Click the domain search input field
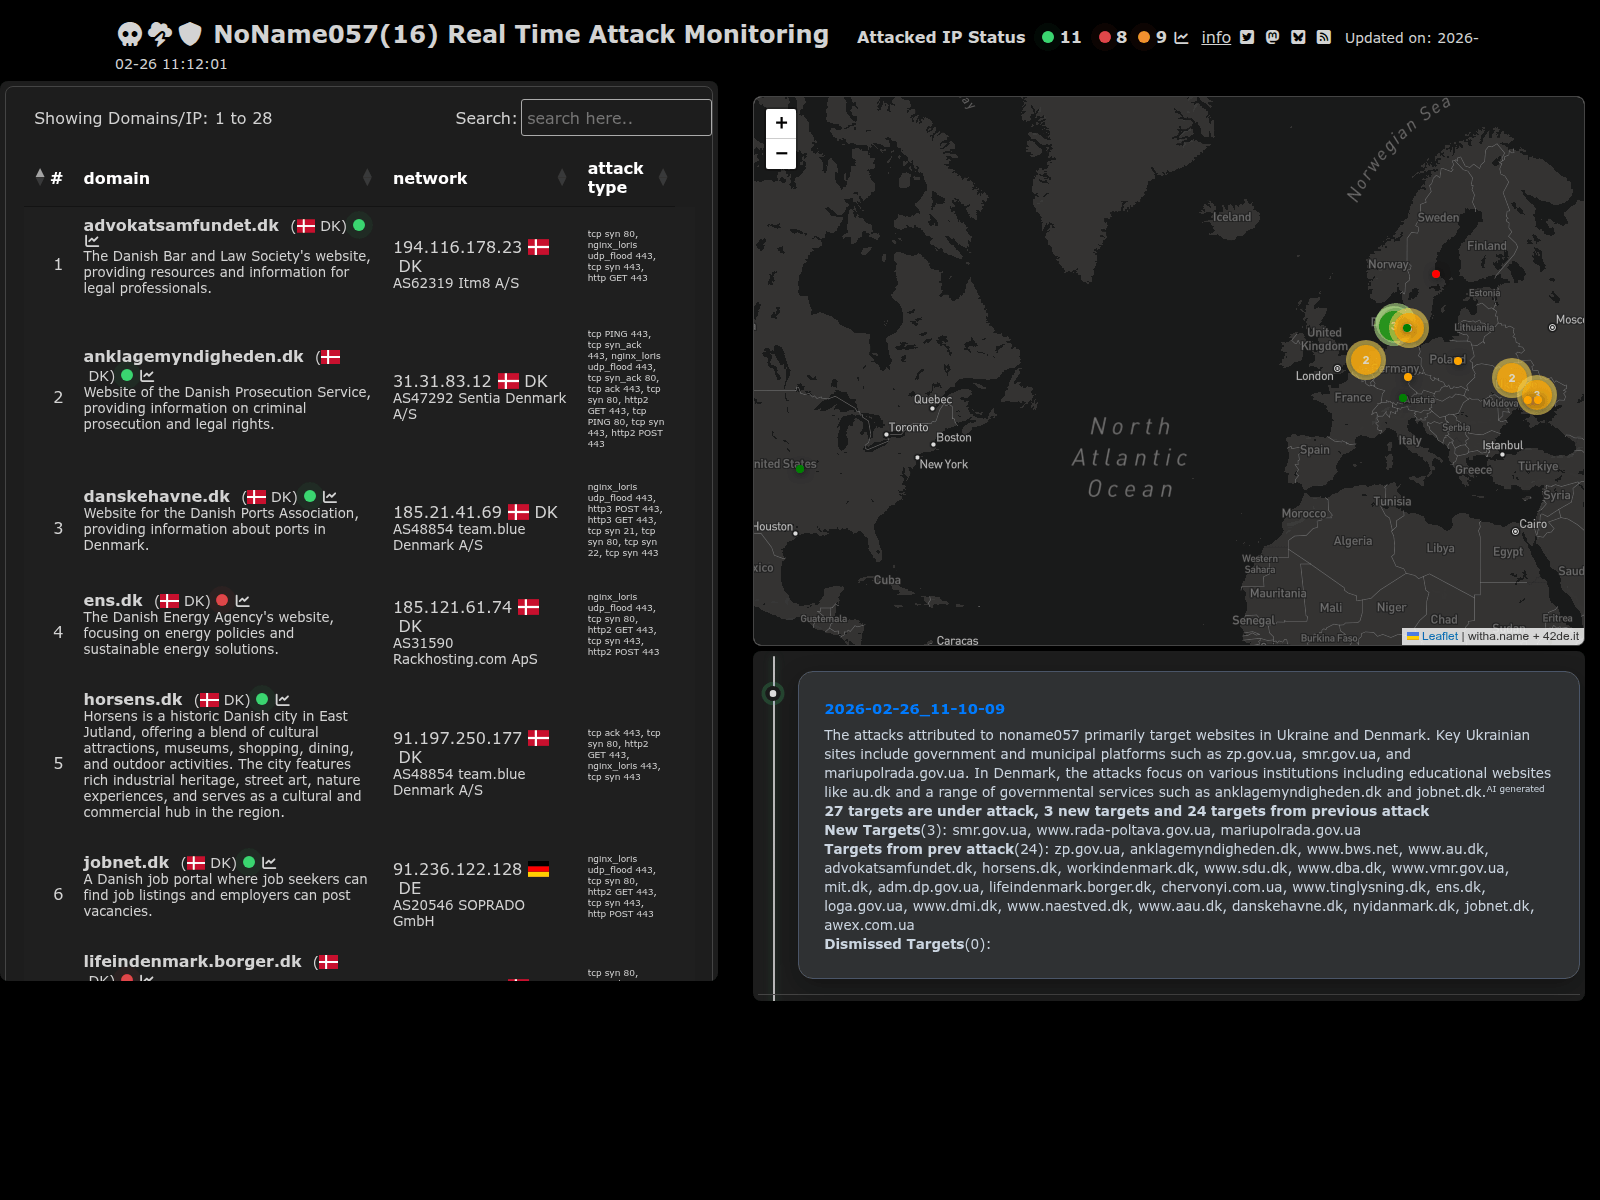The image size is (1600, 1200). tap(616, 118)
